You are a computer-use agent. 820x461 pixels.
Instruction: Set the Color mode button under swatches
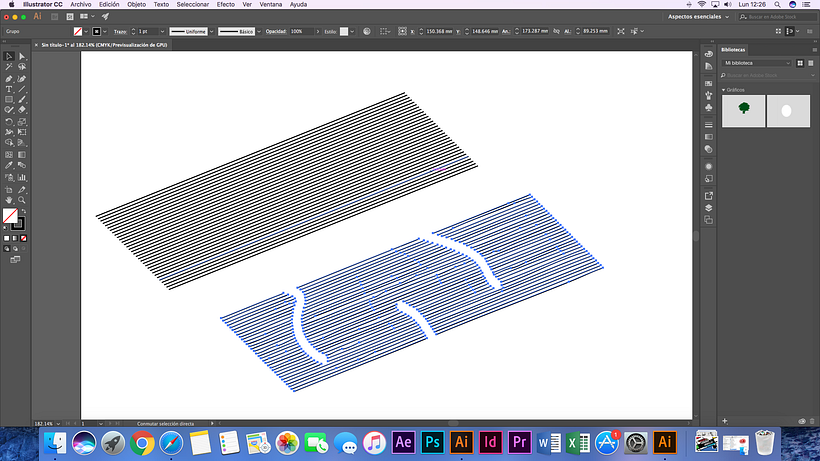pos(7,238)
